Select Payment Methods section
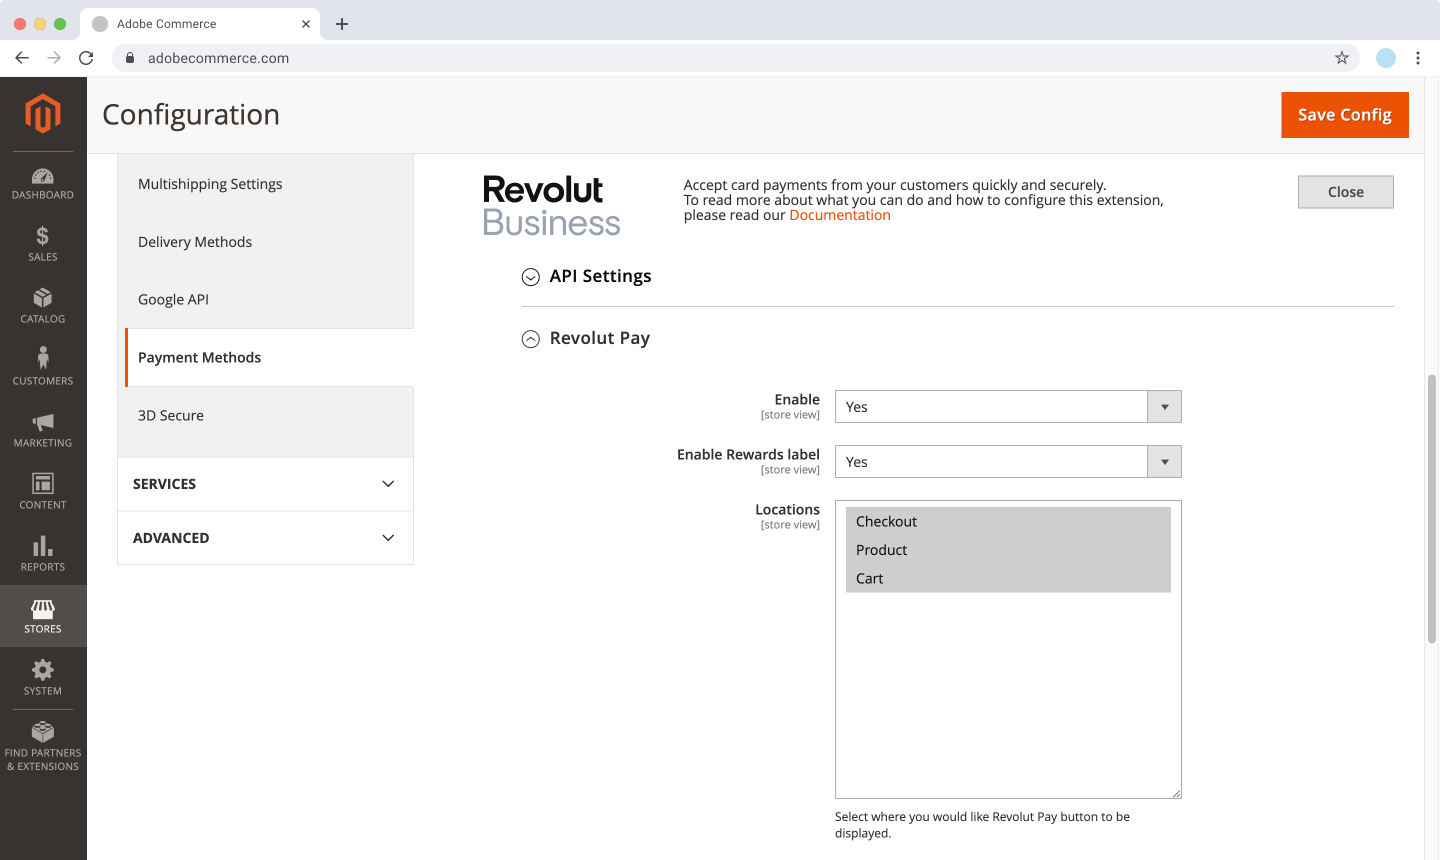The height and width of the screenshot is (860, 1440). (x=269, y=357)
